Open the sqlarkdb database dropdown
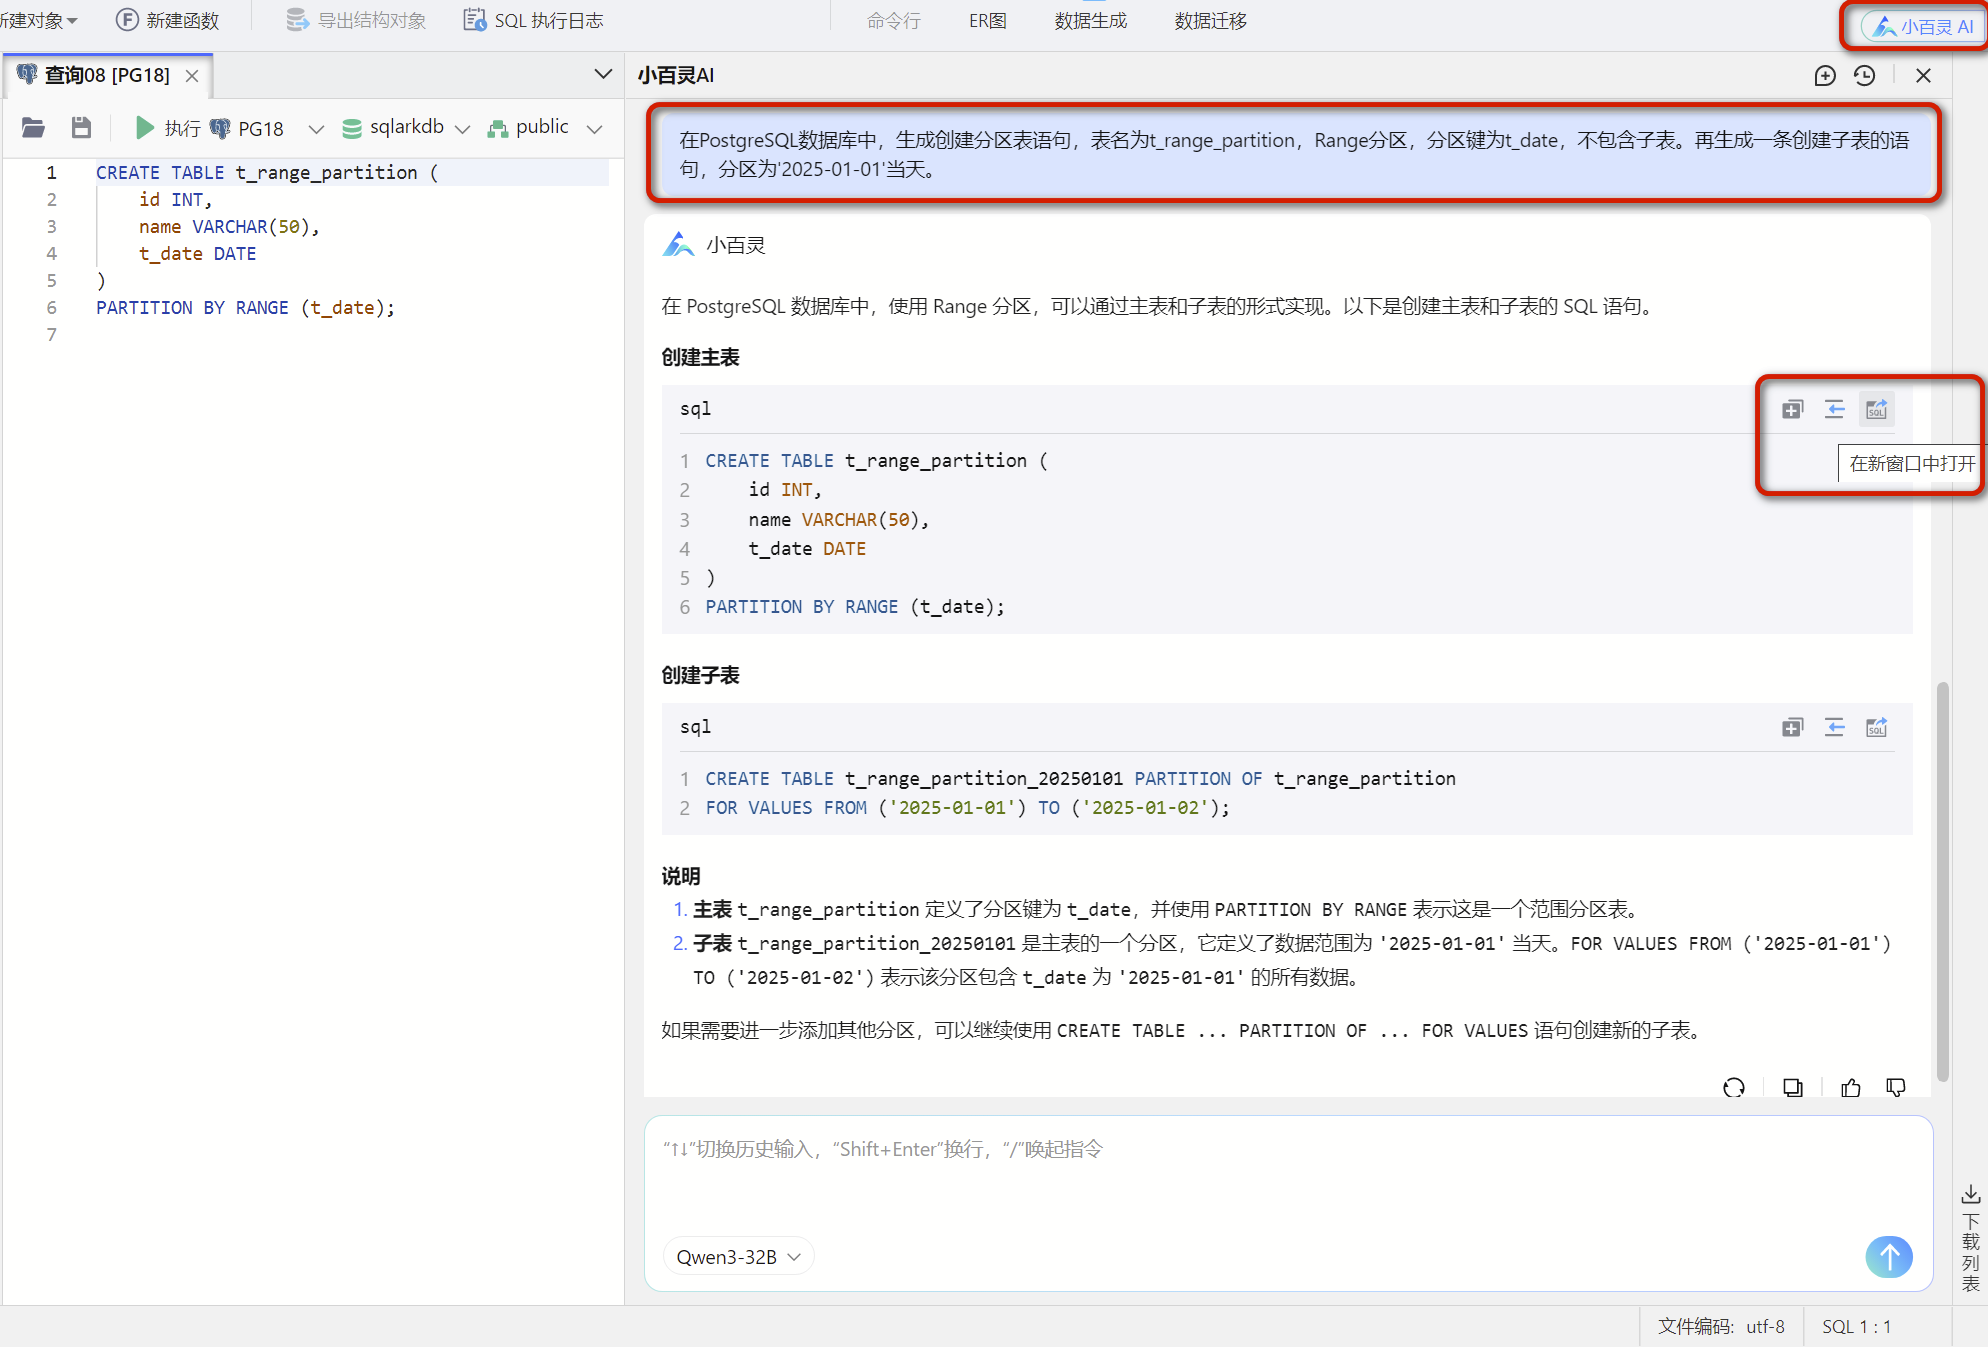 click(406, 127)
